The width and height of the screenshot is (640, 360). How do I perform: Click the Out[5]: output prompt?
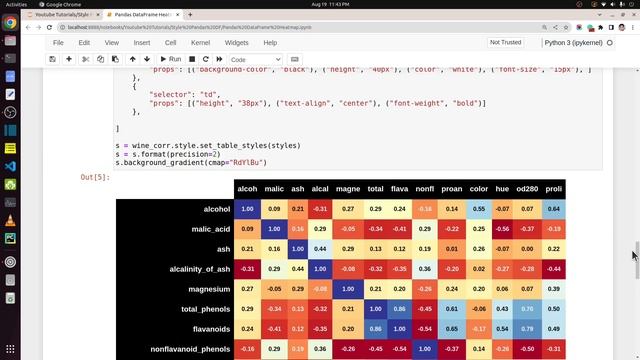(x=95, y=177)
